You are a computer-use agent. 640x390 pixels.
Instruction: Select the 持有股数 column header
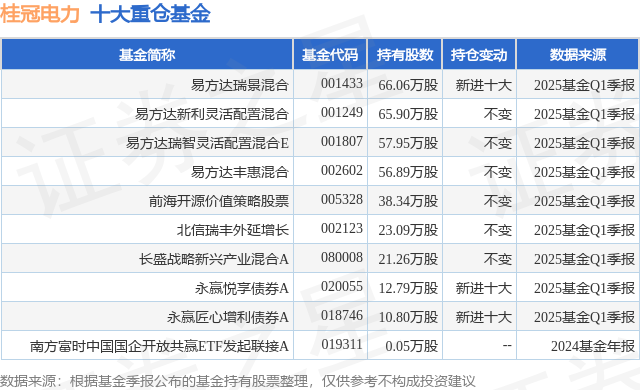pyautogui.click(x=404, y=55)
